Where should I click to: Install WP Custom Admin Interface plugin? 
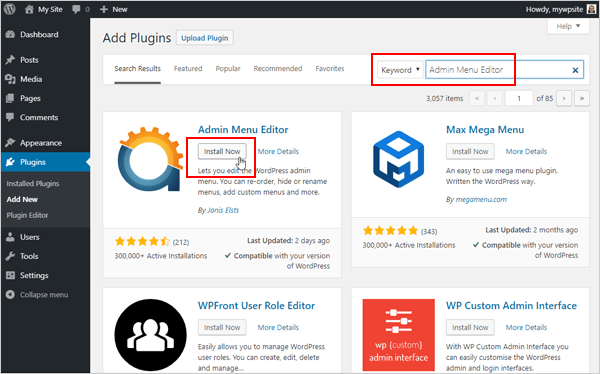point(470,327)
